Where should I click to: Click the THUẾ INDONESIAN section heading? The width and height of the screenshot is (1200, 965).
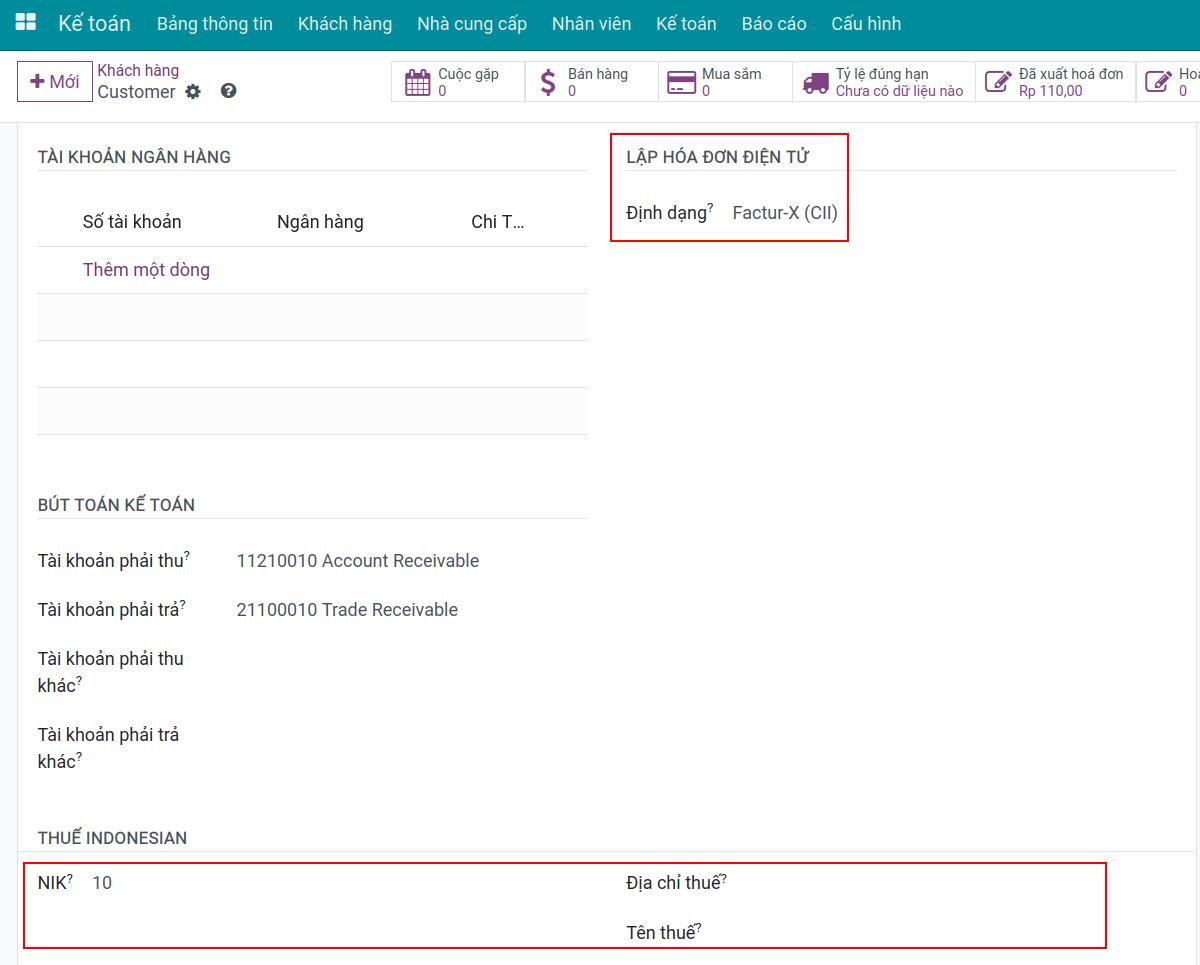pyautogui.click(x=112, y=838)
